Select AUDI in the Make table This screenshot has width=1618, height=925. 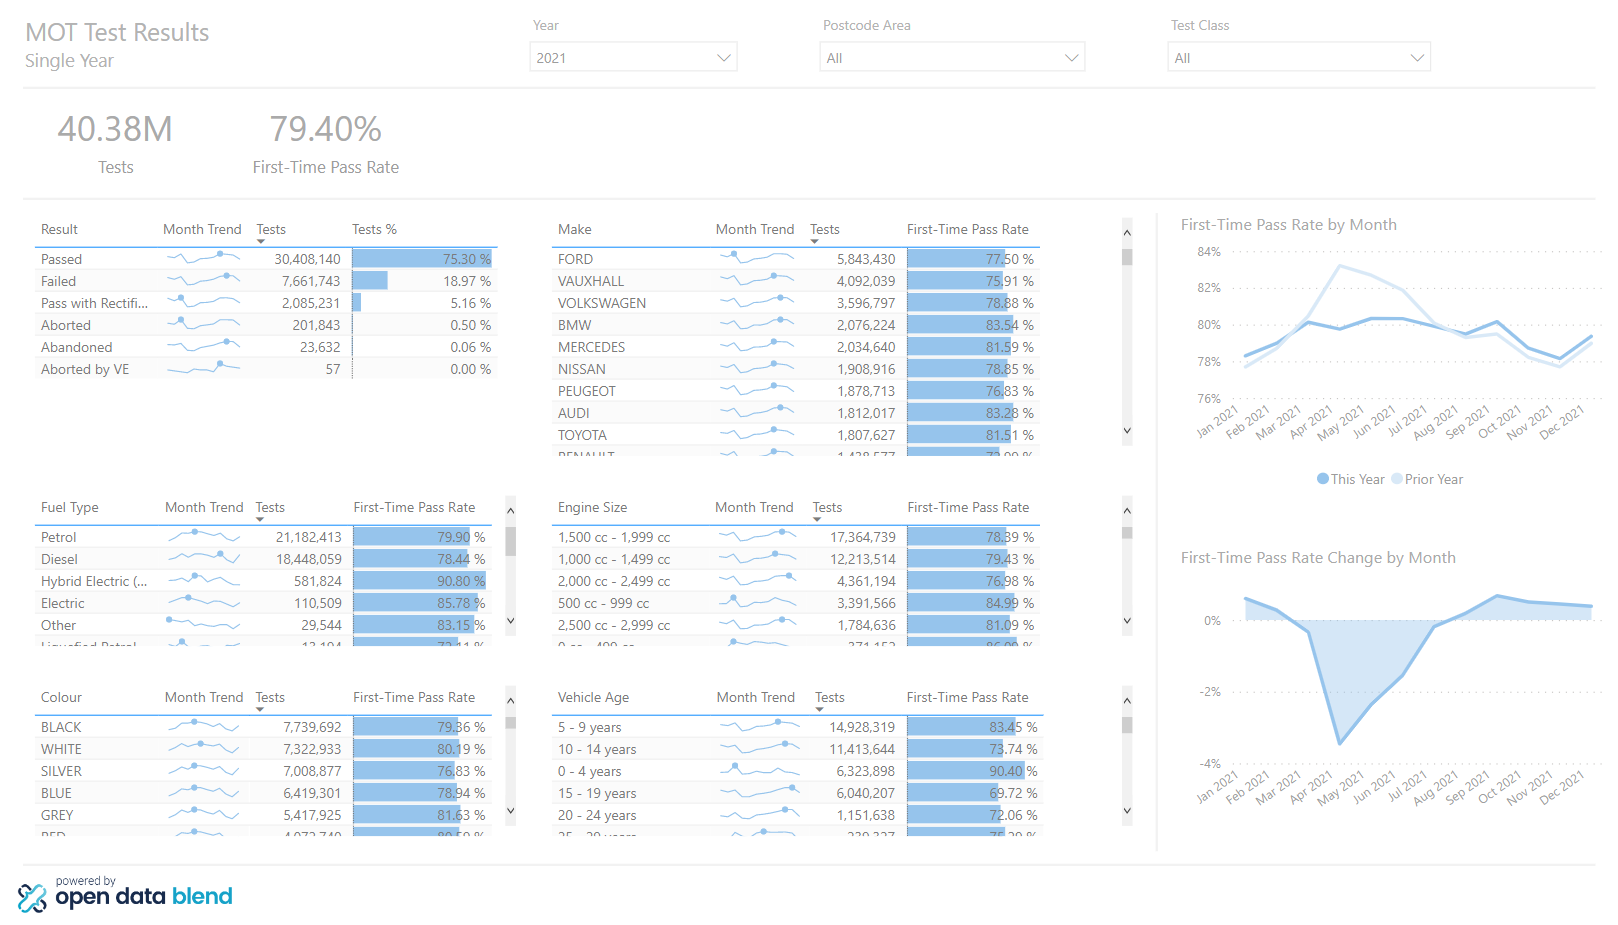point(796,413)
